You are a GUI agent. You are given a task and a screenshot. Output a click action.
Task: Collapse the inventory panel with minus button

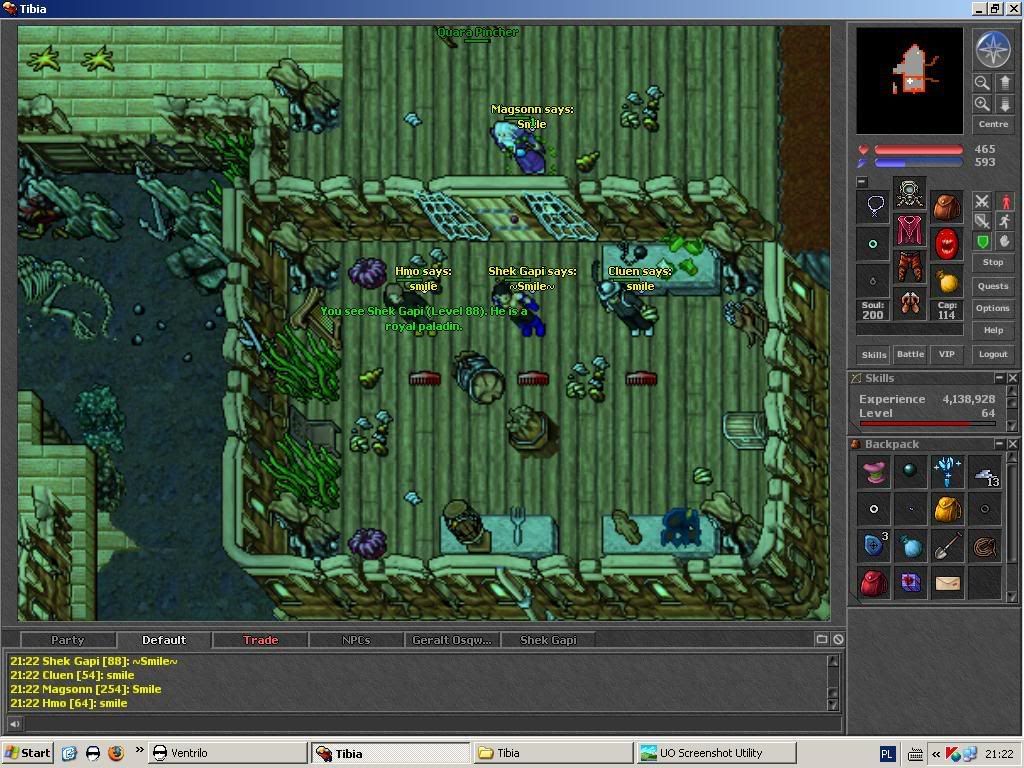click(x=861, y=181)
